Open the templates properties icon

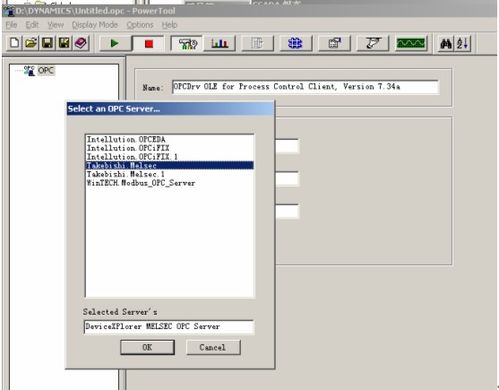point(334,43)
